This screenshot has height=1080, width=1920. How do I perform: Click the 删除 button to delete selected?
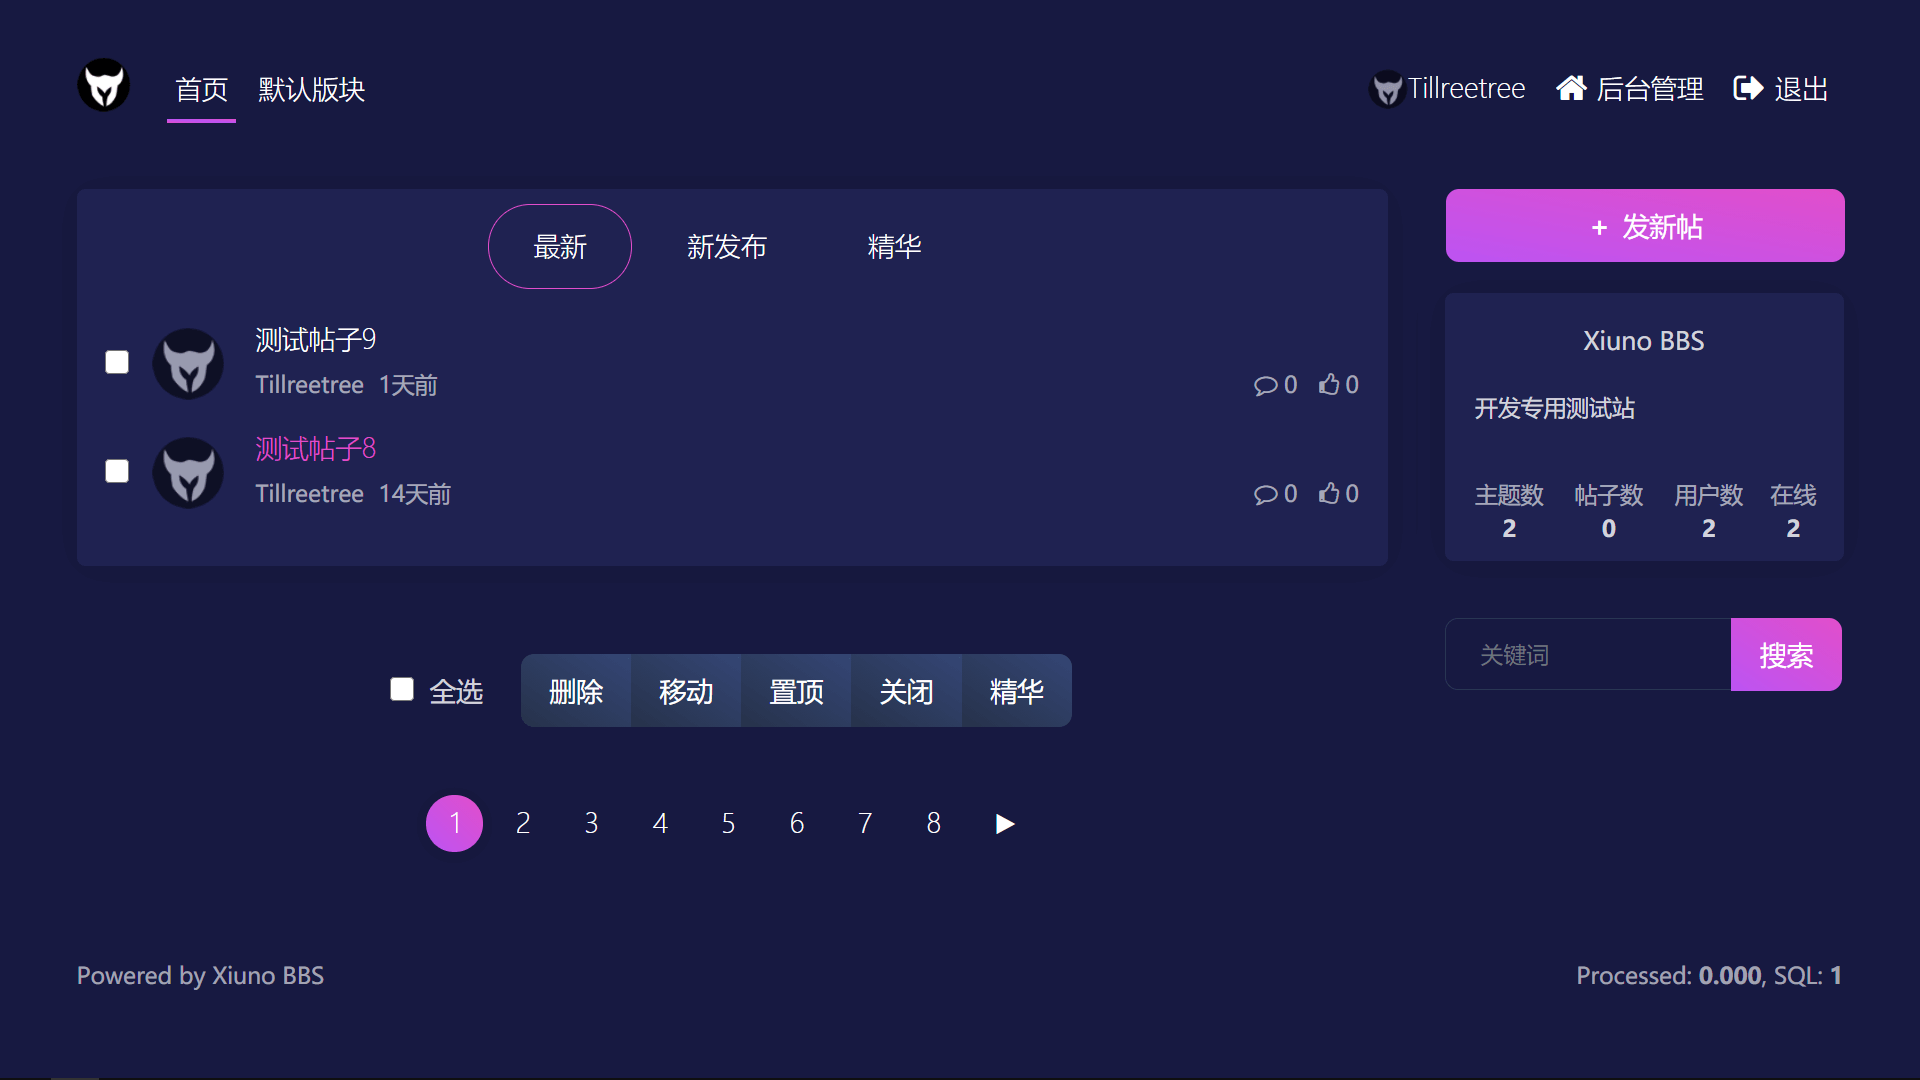pyautogui.click(x=574, y=688)
